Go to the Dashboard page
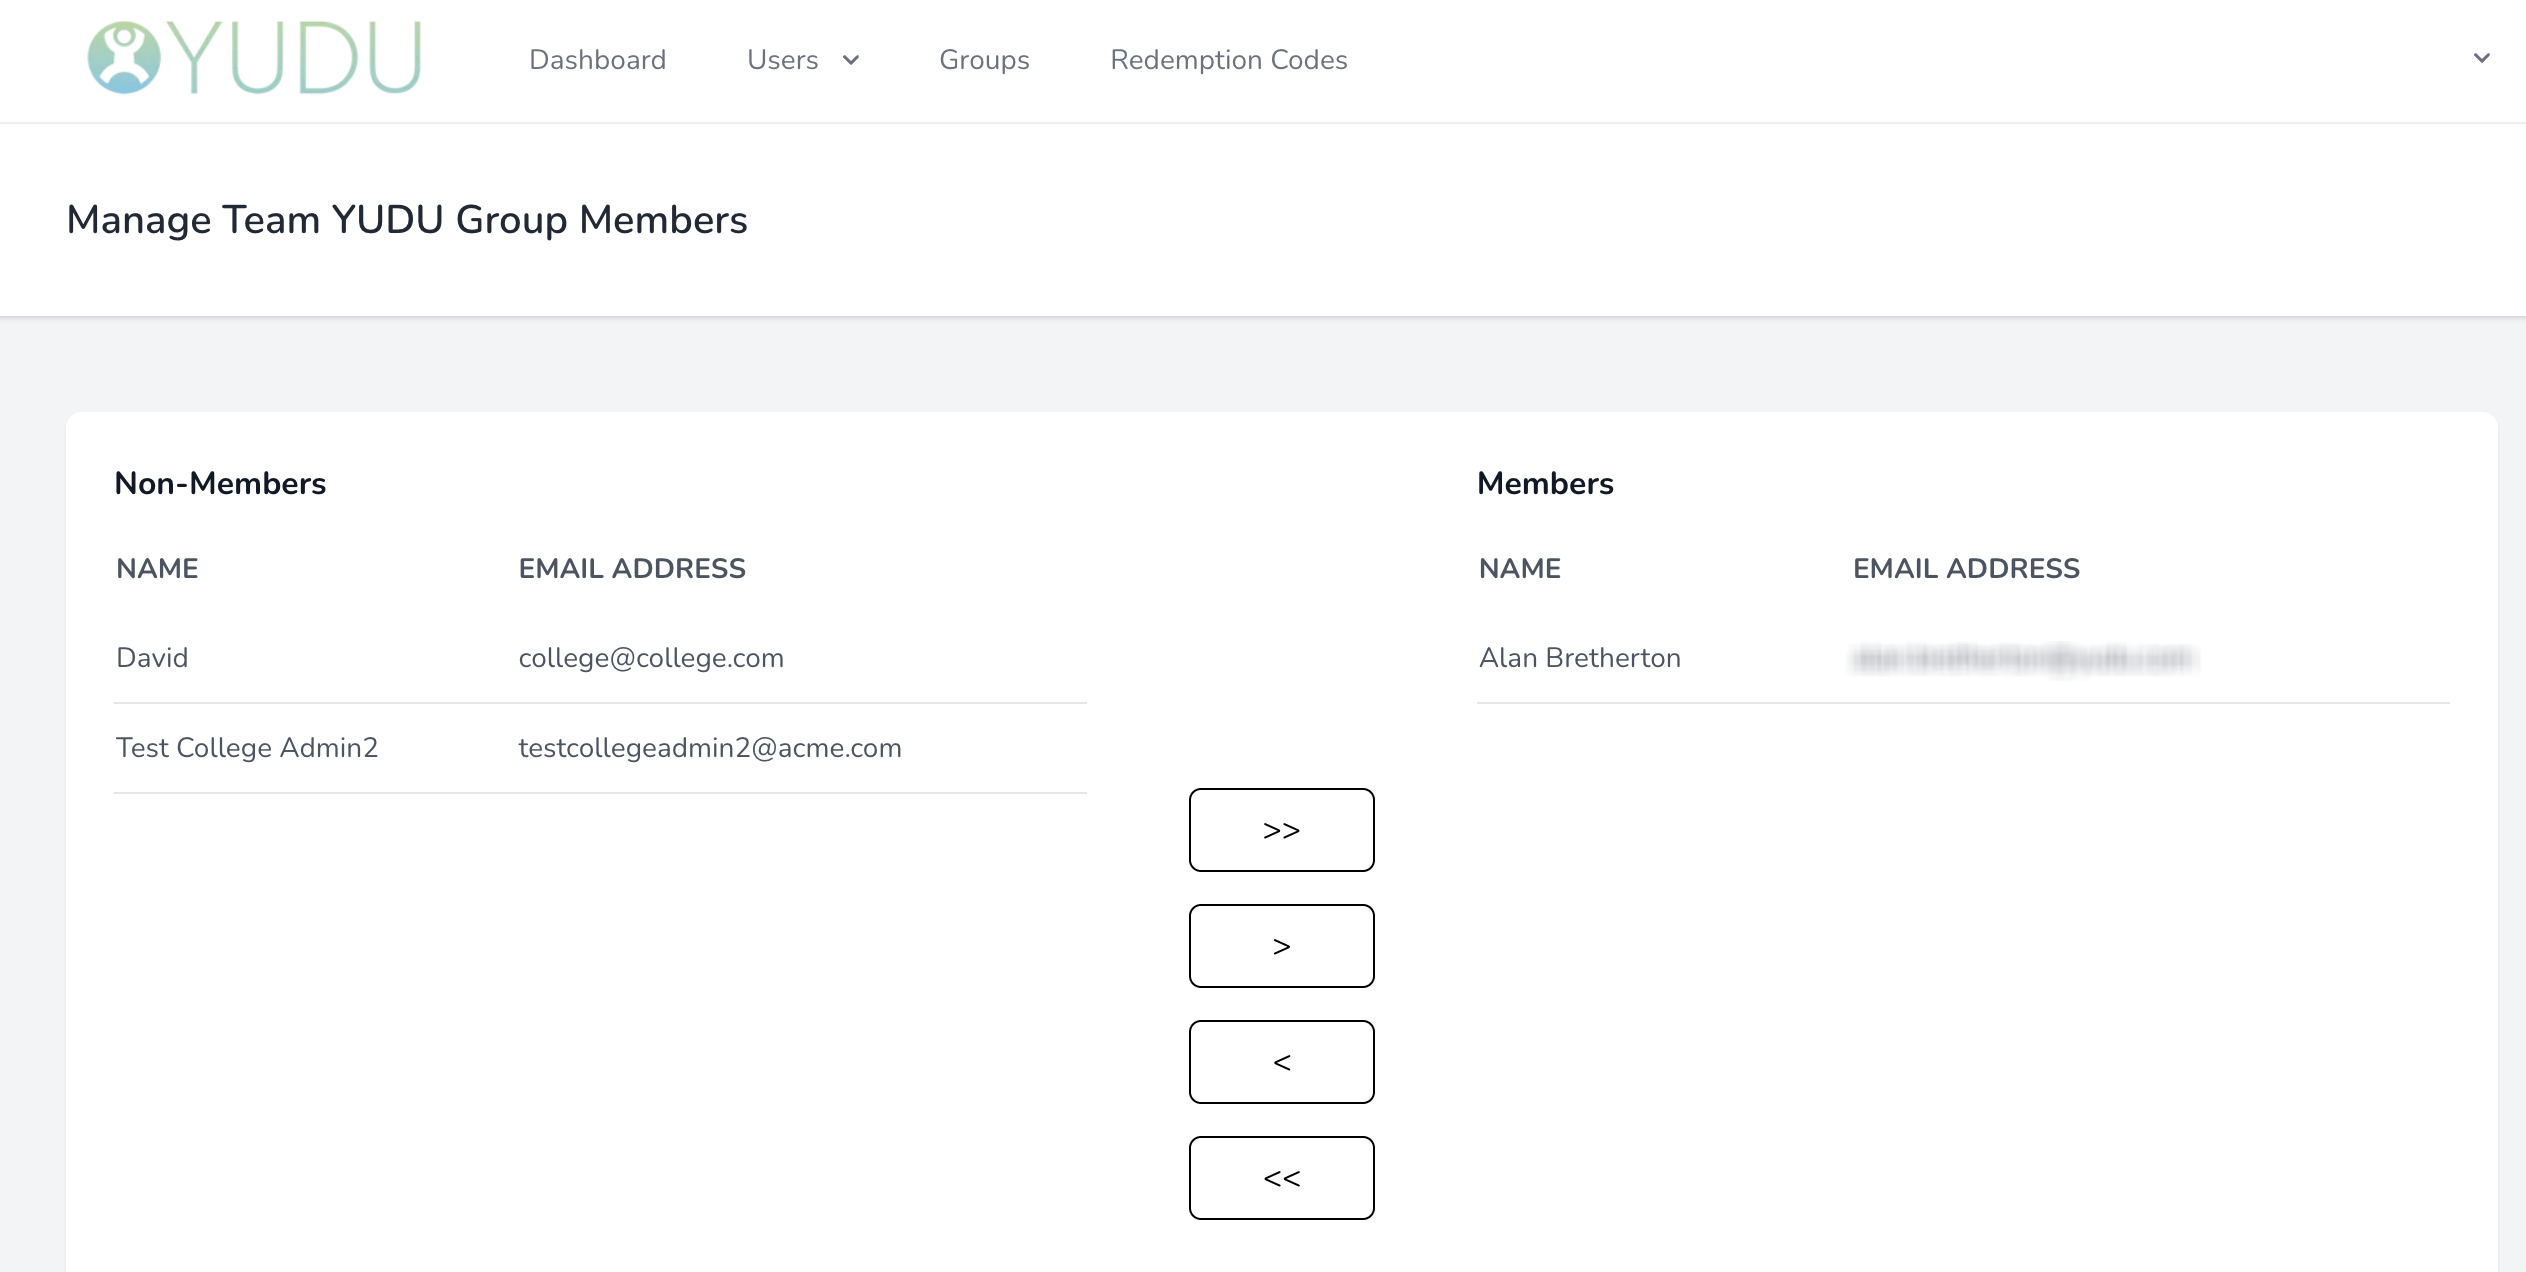This screenshot has width=2526, height=1272. (x=597, y=59)
